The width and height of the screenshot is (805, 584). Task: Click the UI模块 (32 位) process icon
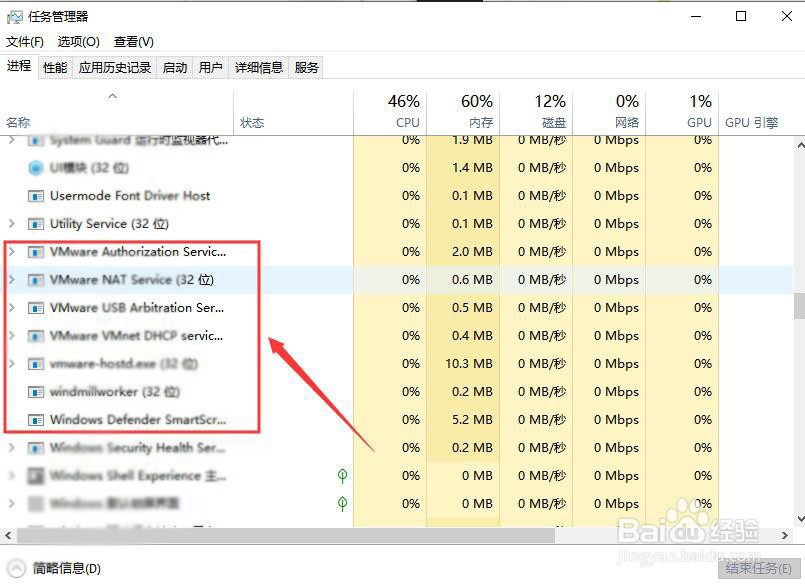coord(35,168)
